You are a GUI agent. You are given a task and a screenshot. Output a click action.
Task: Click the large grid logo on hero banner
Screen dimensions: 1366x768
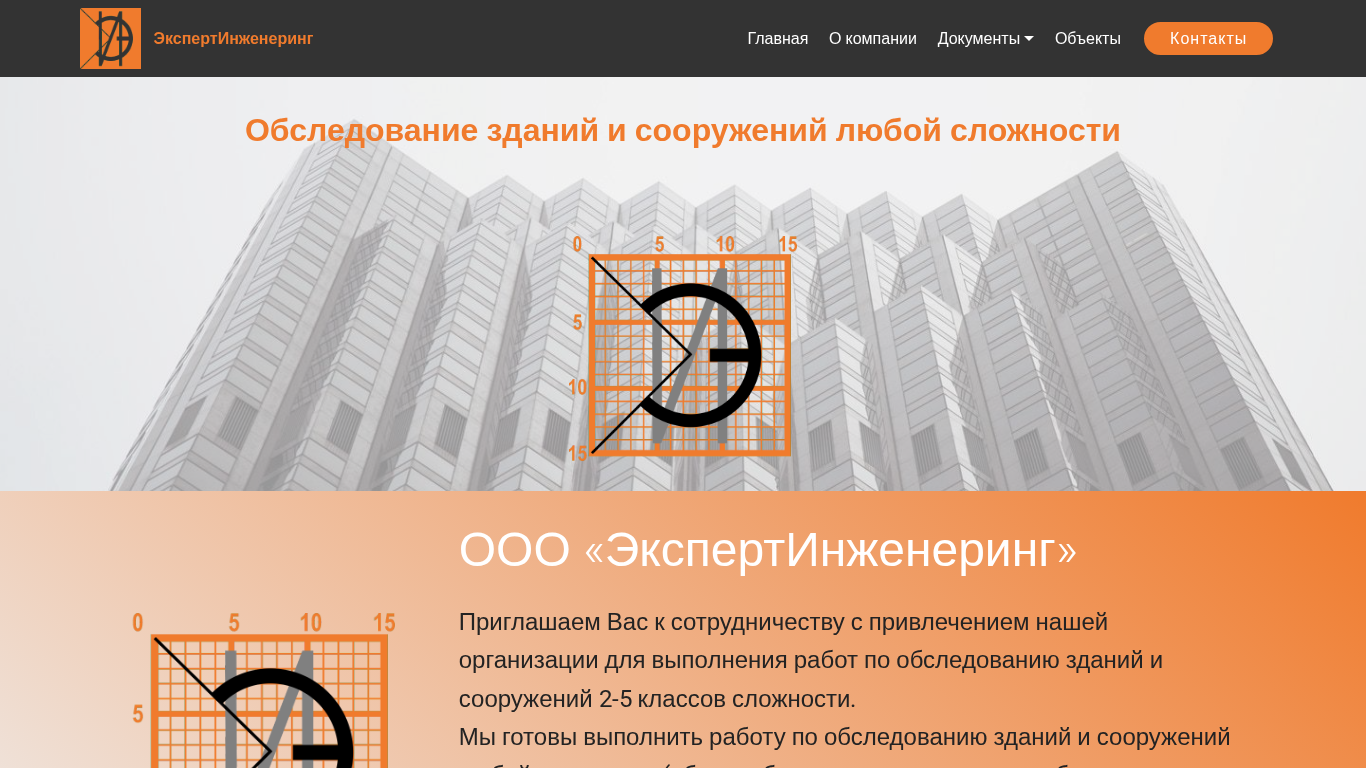(683, 349)
